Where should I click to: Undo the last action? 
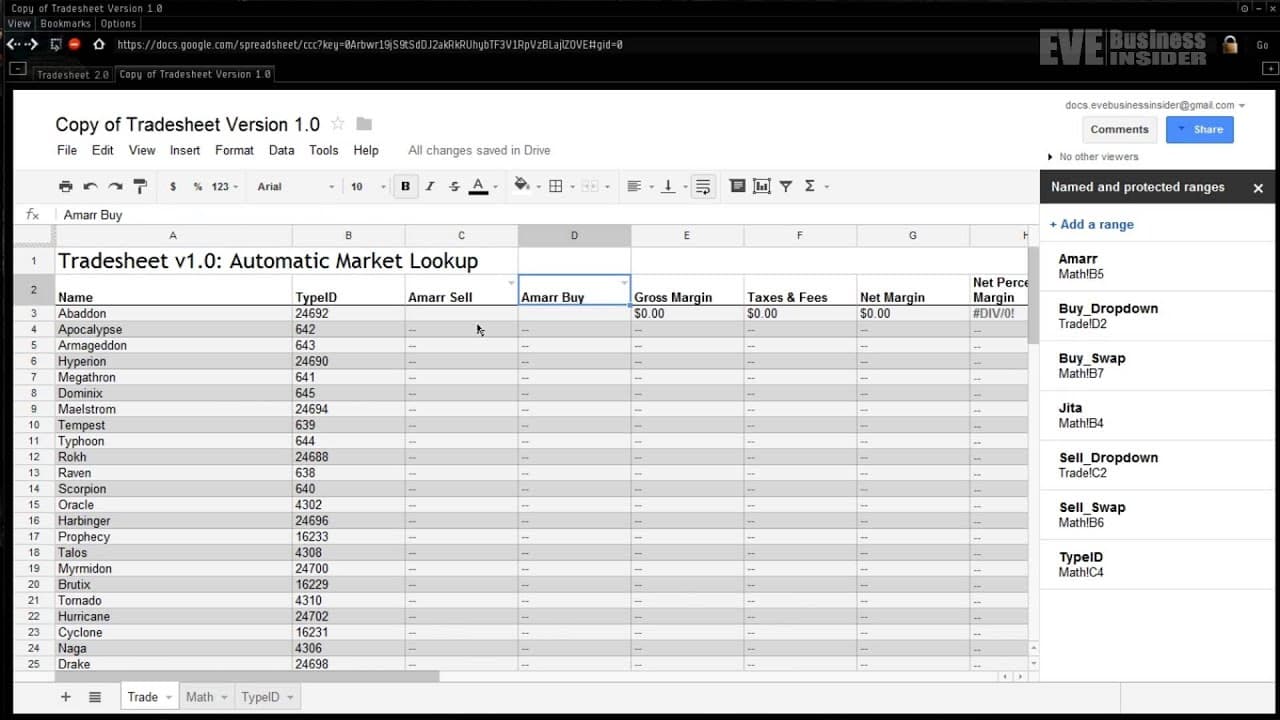(90, 186)
